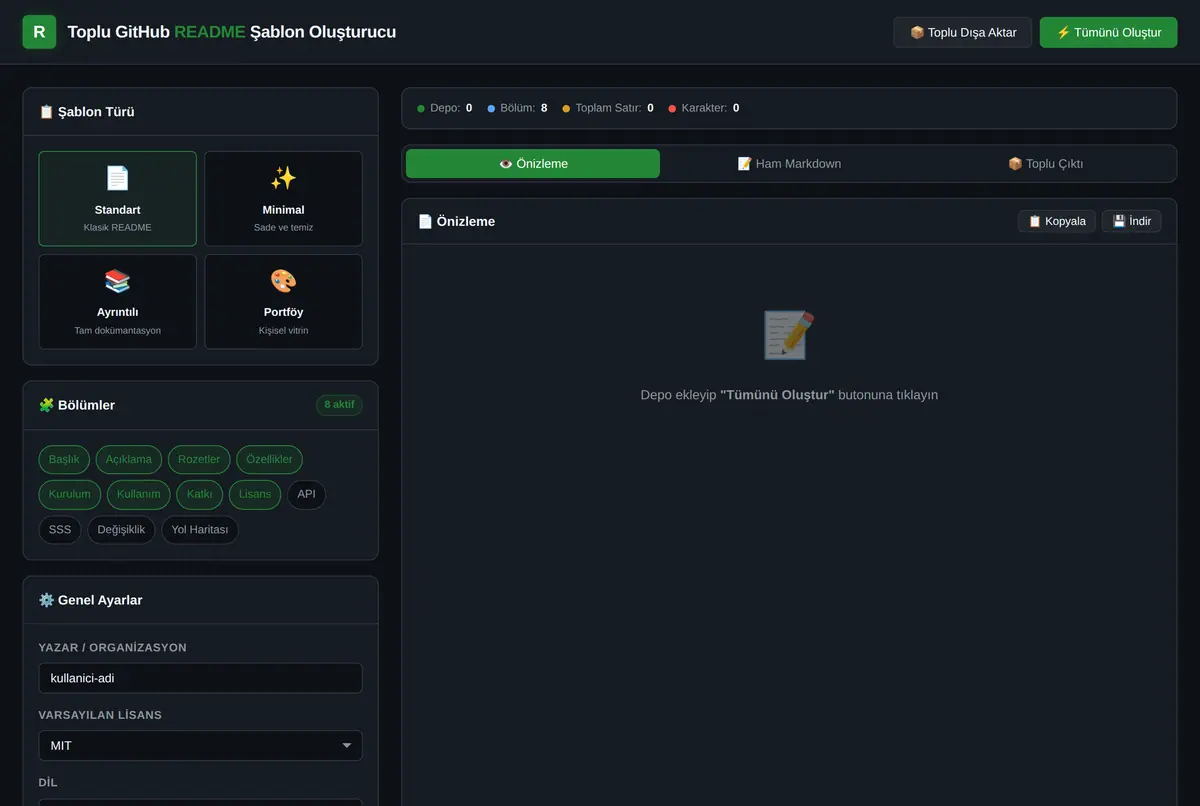Open the Varsayılan Lisans MIT dropdown
This screenshot has width=1200, height=806.
[200, 745]
